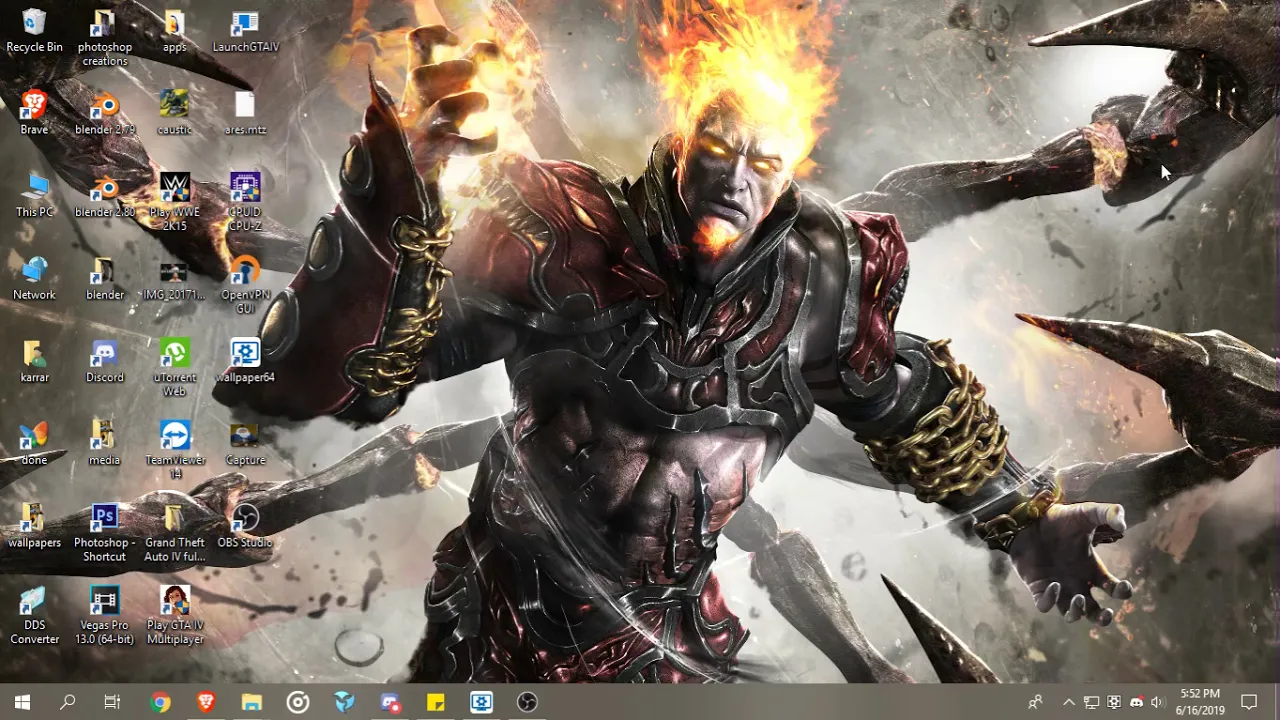
Task: Launch Brave from the taskbar
Action: pyautogui.click(x=206, y=702)
